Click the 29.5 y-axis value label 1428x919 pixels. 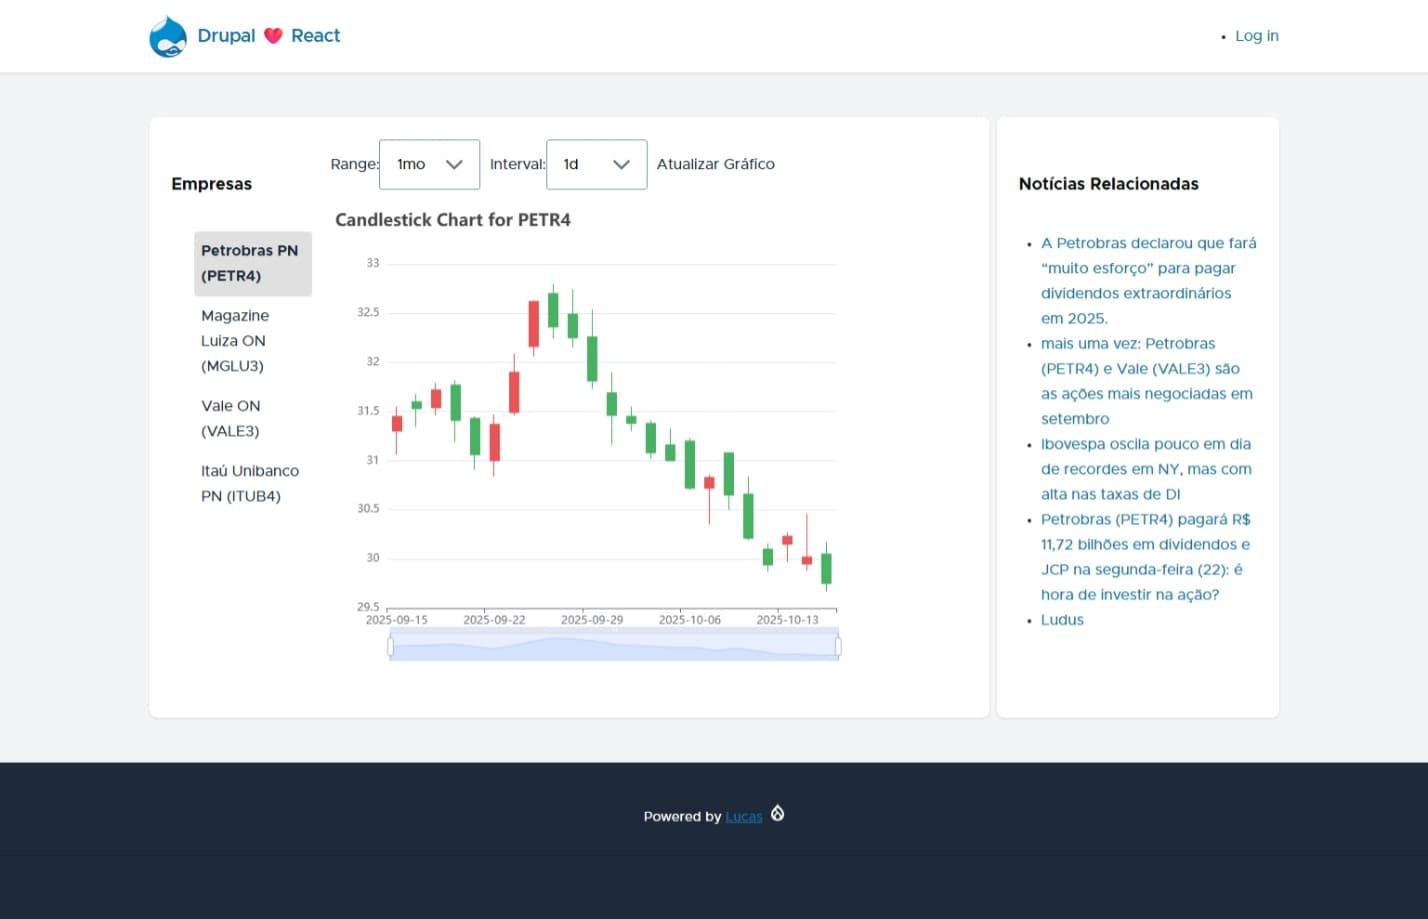(x=368, y=607)
